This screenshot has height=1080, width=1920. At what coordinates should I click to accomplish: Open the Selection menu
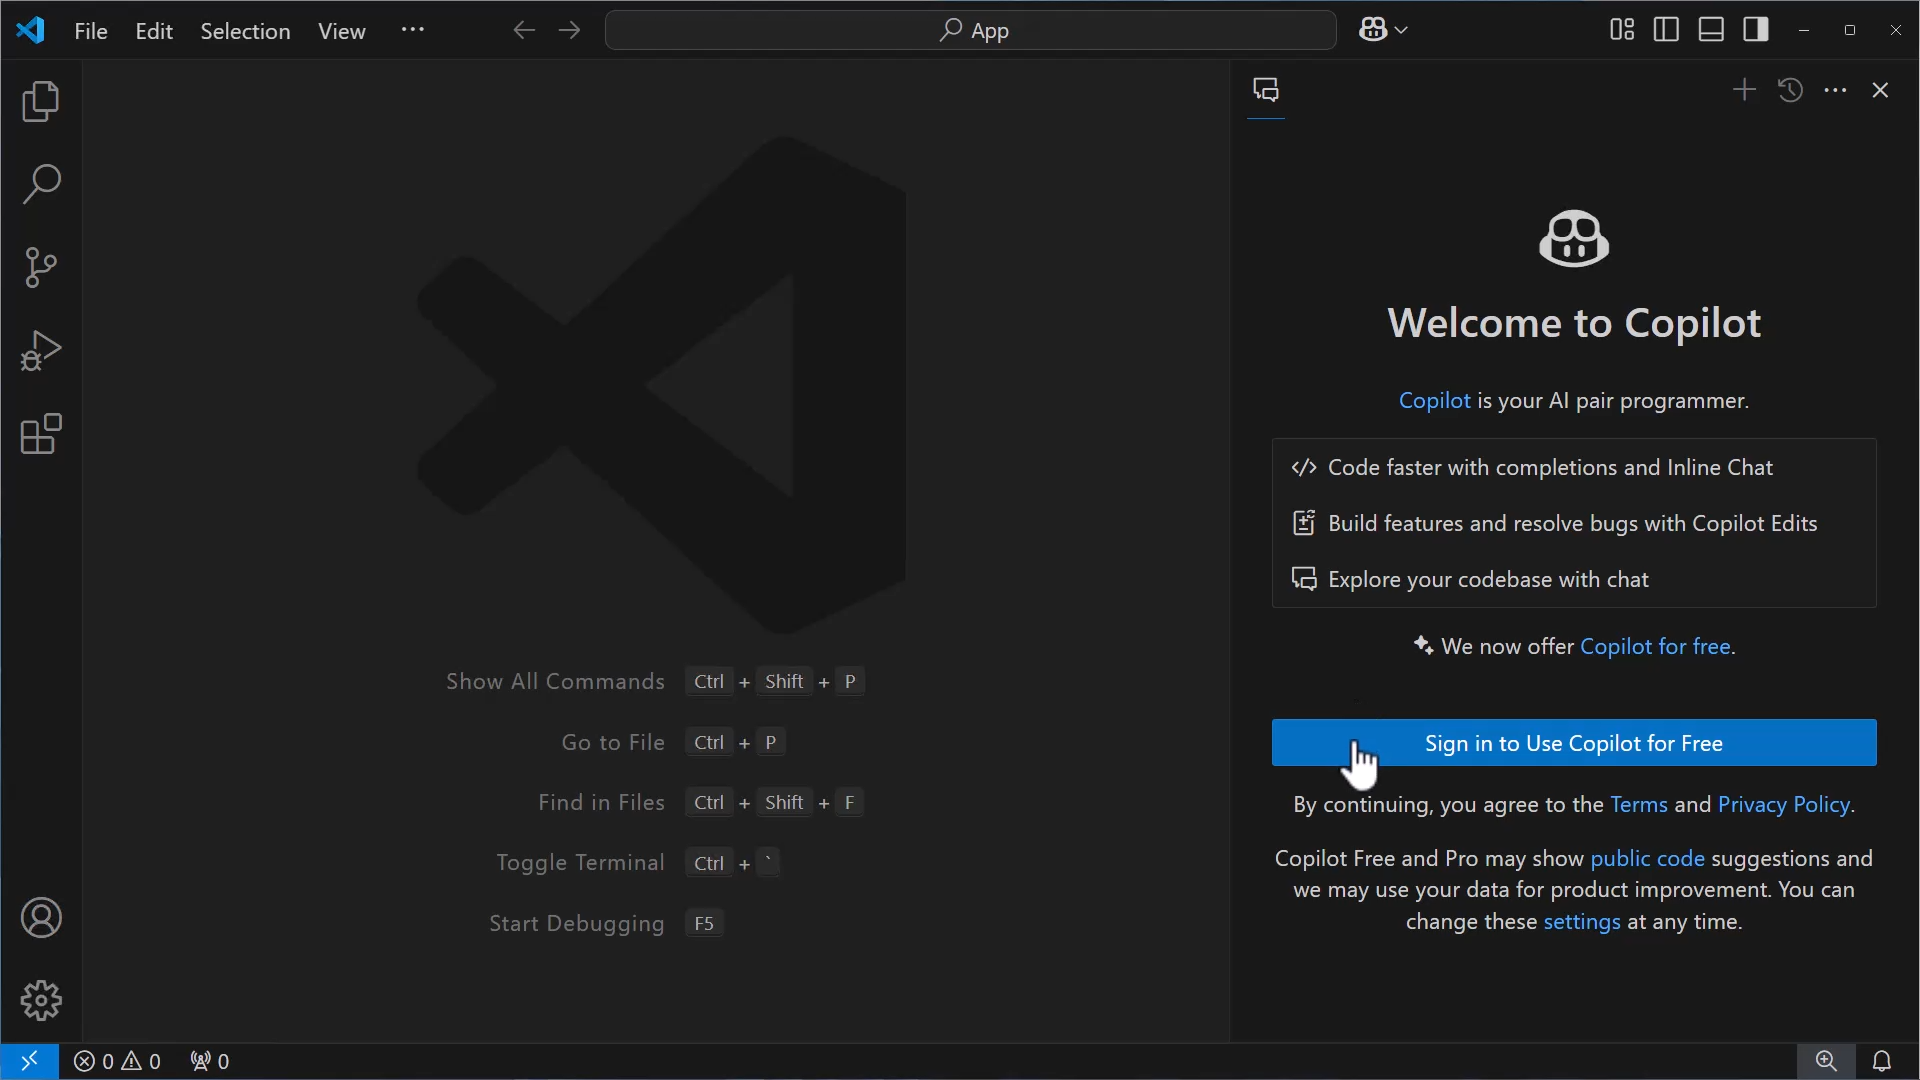245,31
